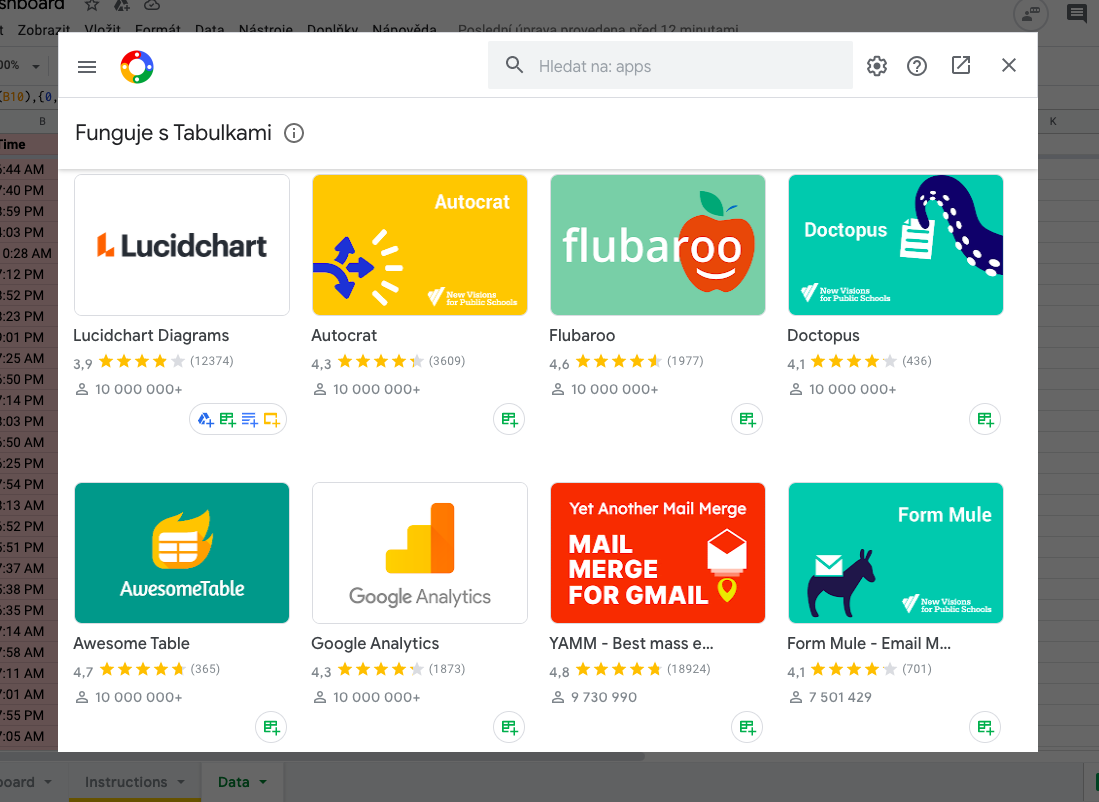Open marketplace settings gear

pos(877,66)
